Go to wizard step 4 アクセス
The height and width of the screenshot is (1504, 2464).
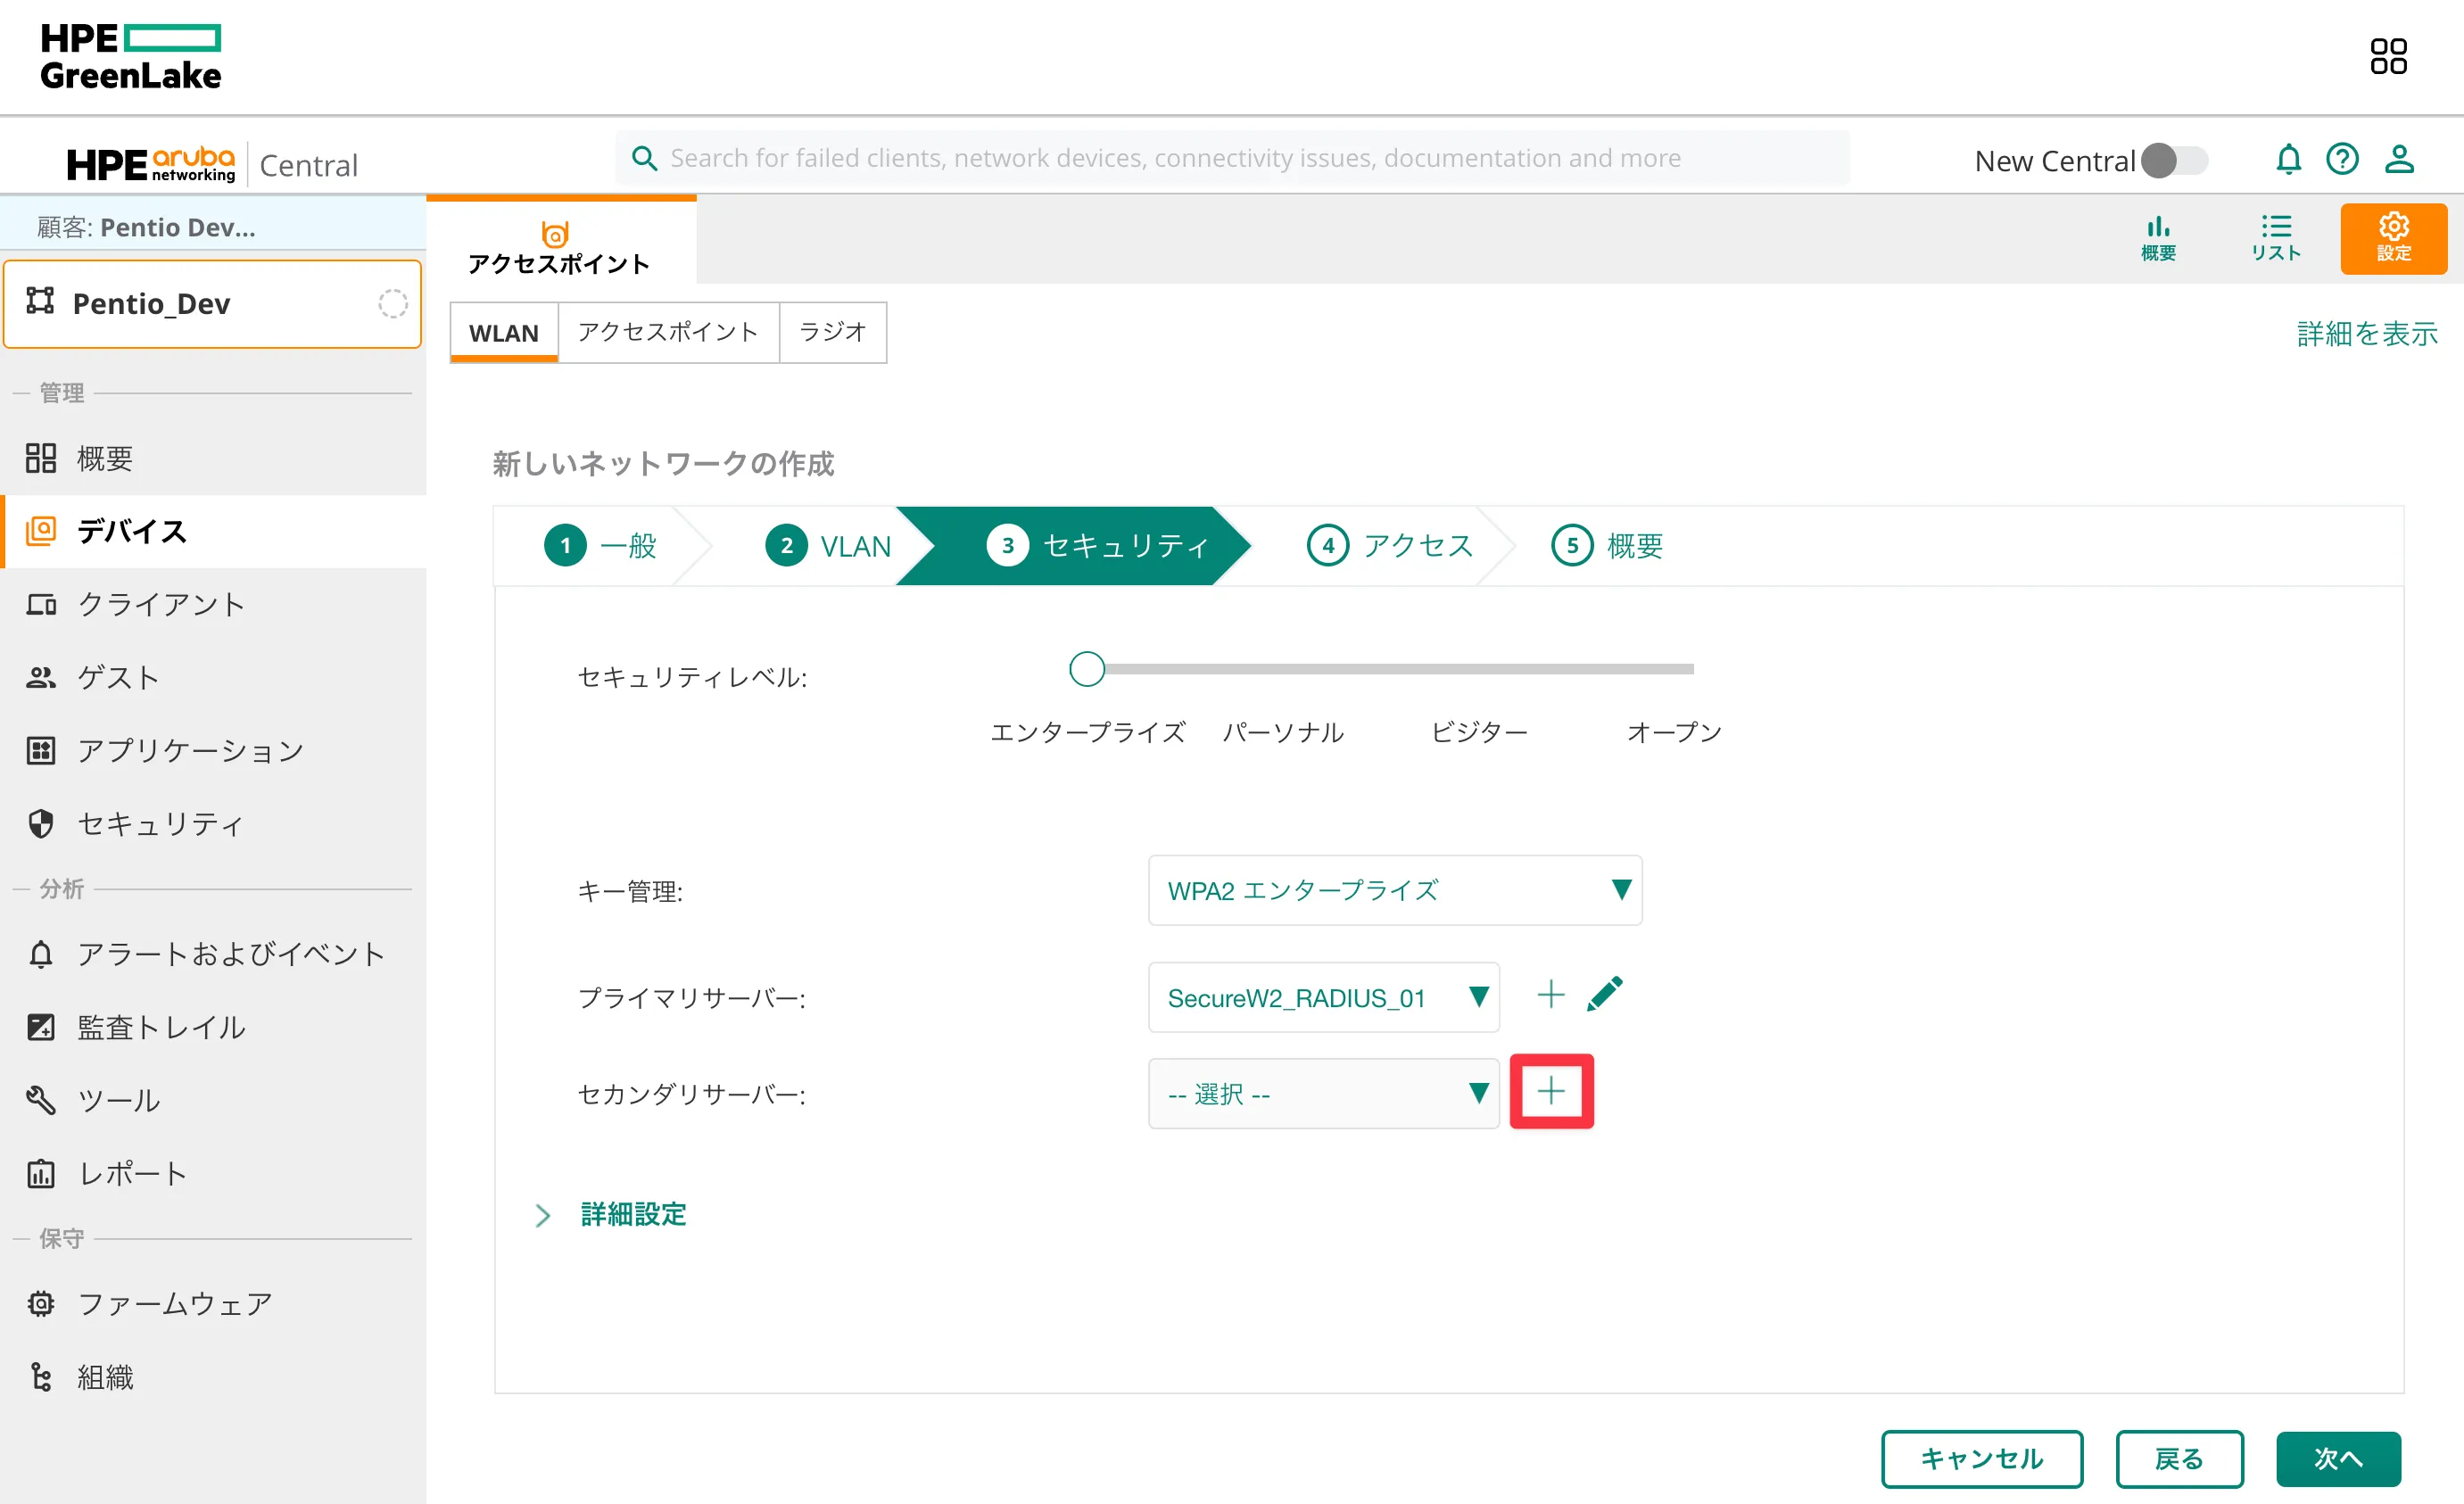(x=1390, y=546)
